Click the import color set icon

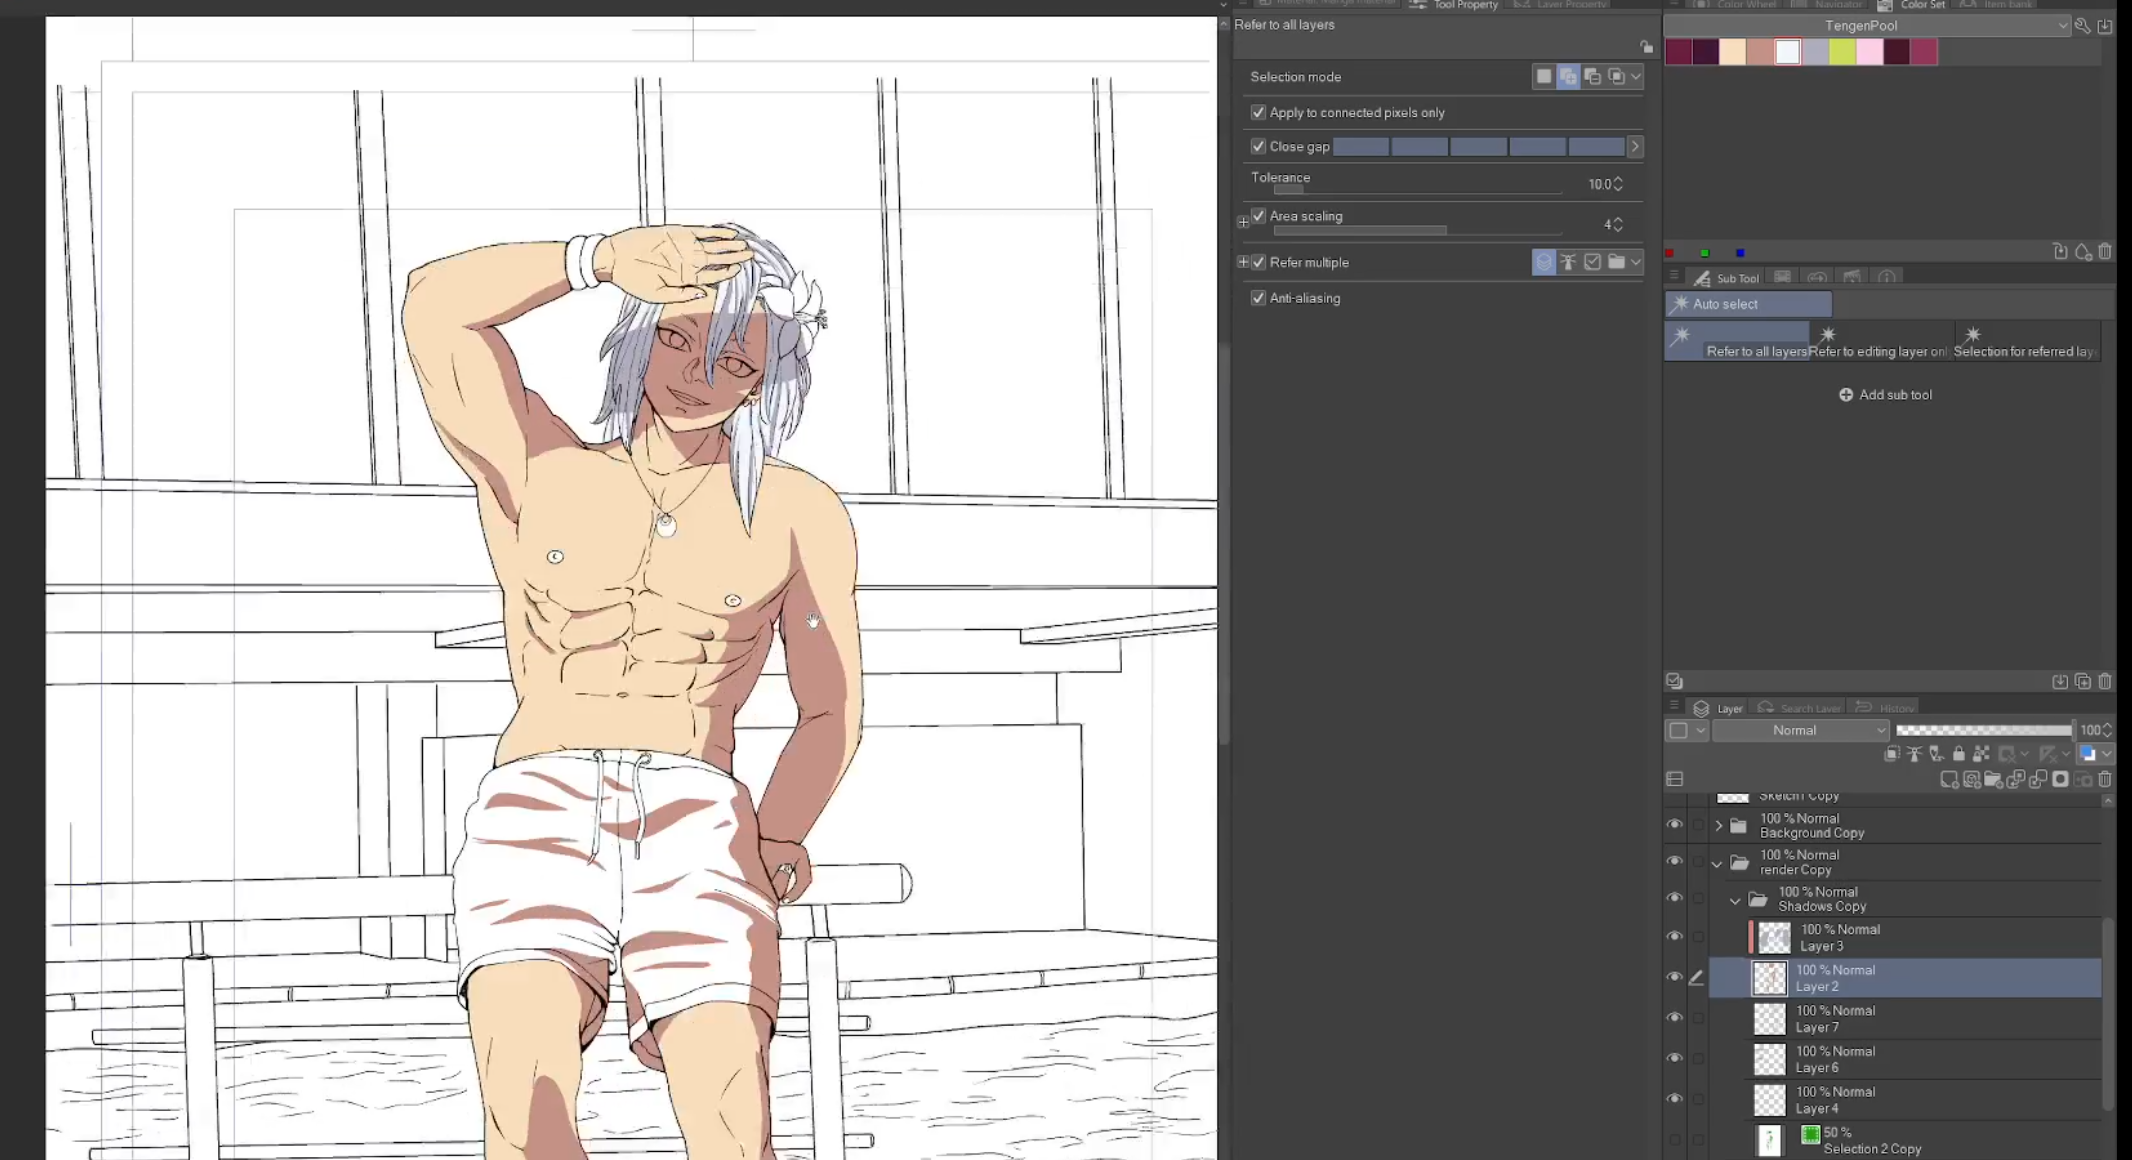[2105, 26]
